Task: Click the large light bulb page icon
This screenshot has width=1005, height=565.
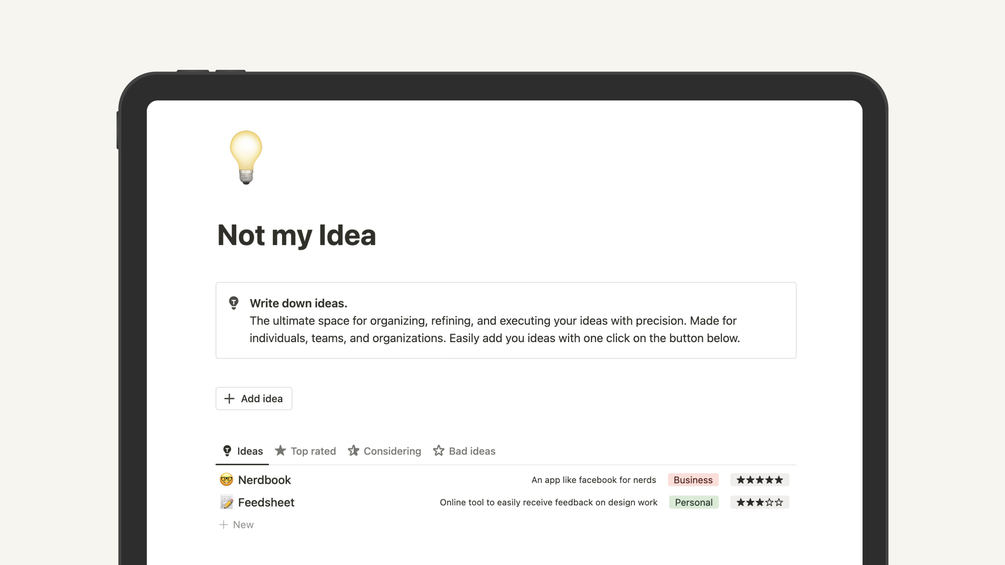Action: coord(245,157)
